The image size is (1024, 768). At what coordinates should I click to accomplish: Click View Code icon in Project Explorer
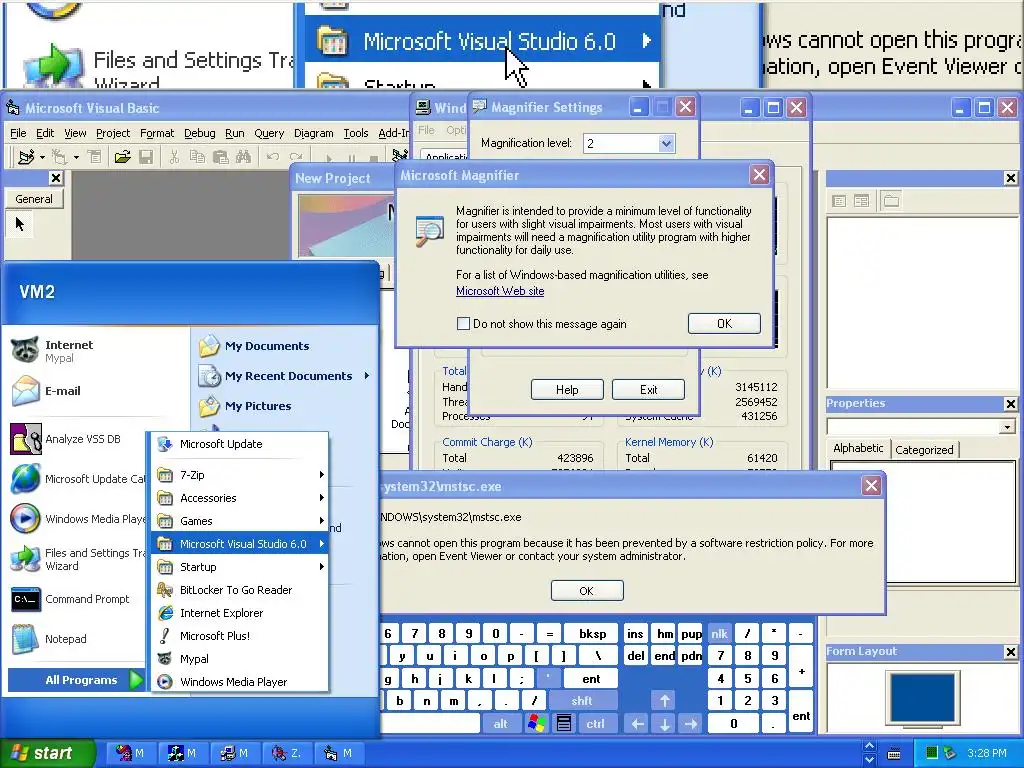pyautogui.click(x=839, y=201)
